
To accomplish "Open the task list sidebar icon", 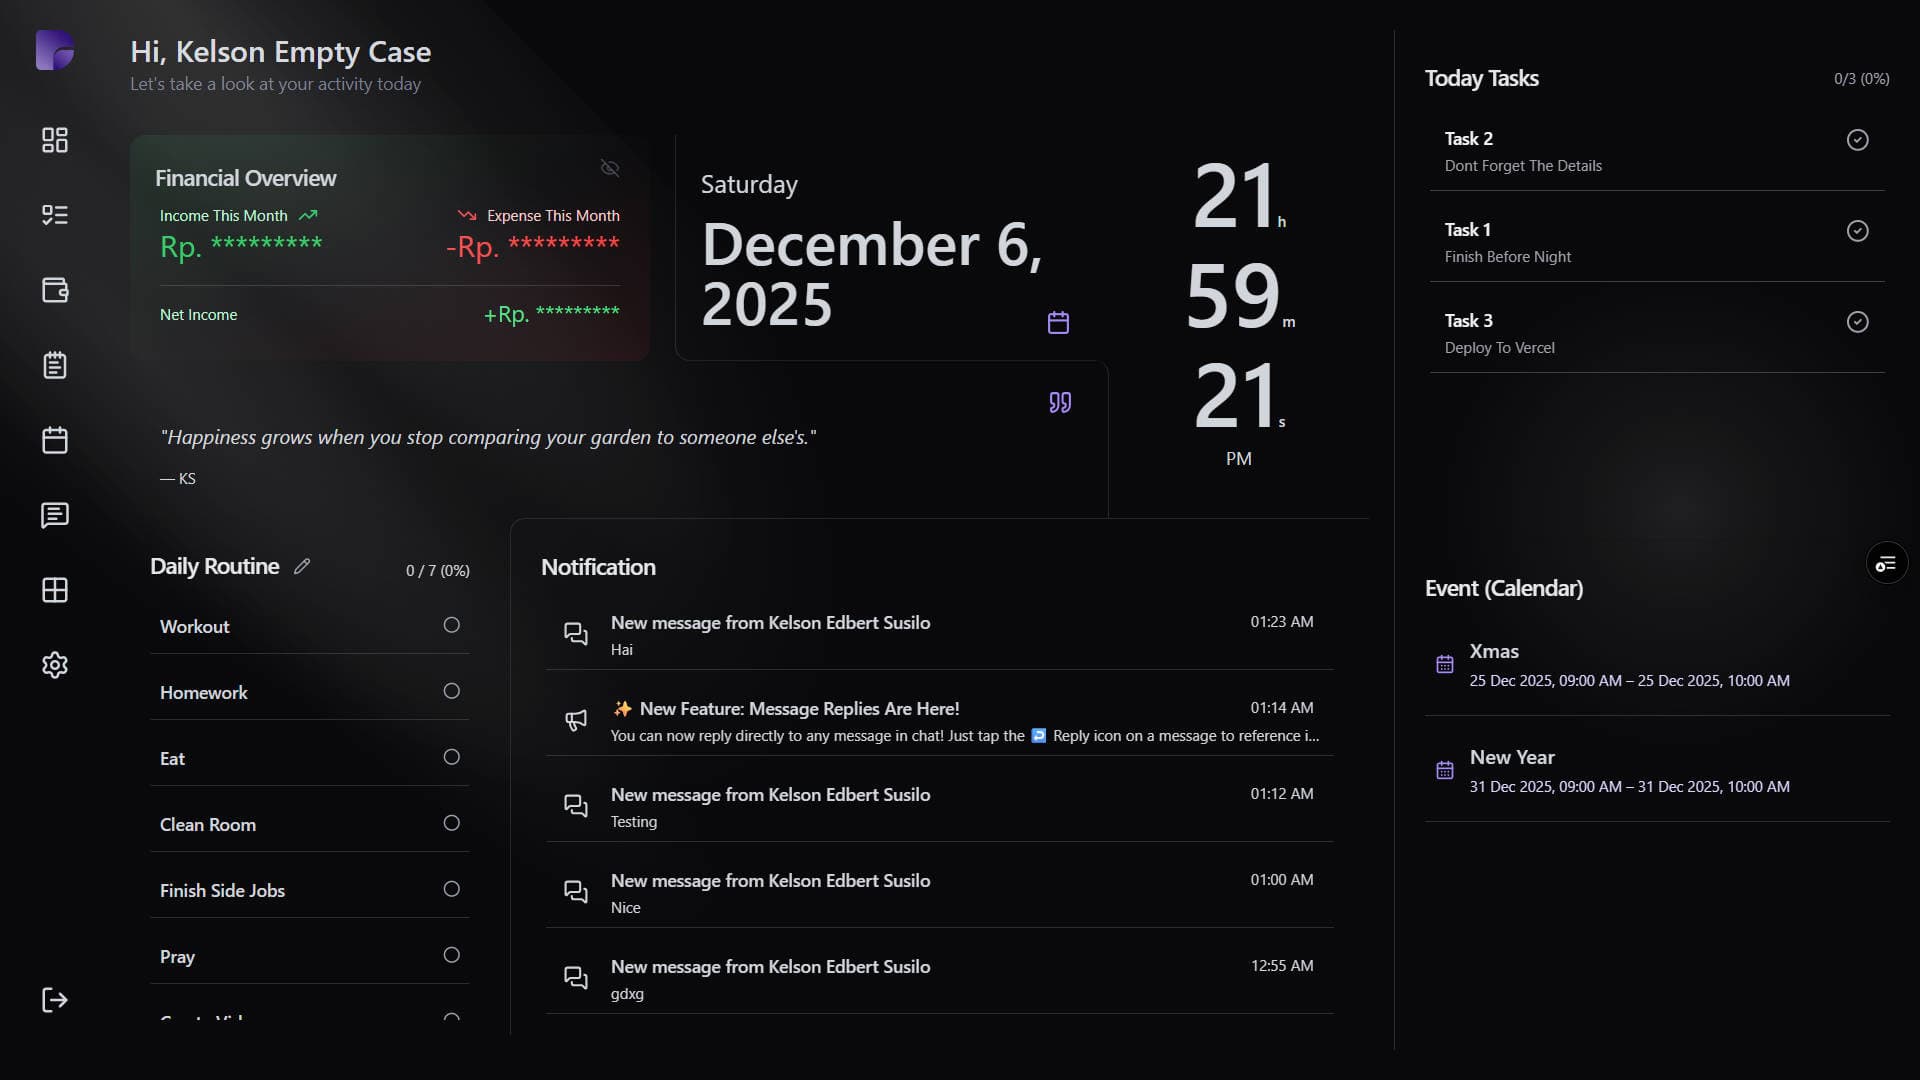I will pyautogui.click(x=55, y=215).
